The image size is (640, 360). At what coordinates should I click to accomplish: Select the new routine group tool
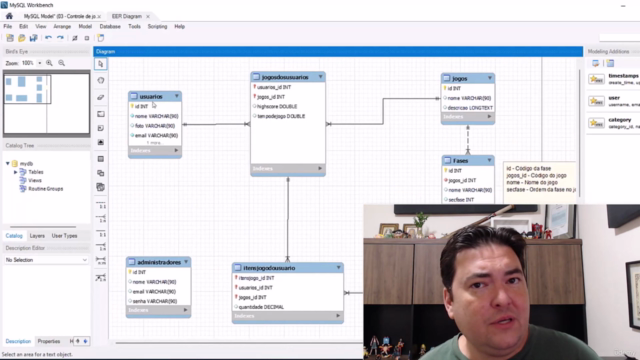pos(101,187)
